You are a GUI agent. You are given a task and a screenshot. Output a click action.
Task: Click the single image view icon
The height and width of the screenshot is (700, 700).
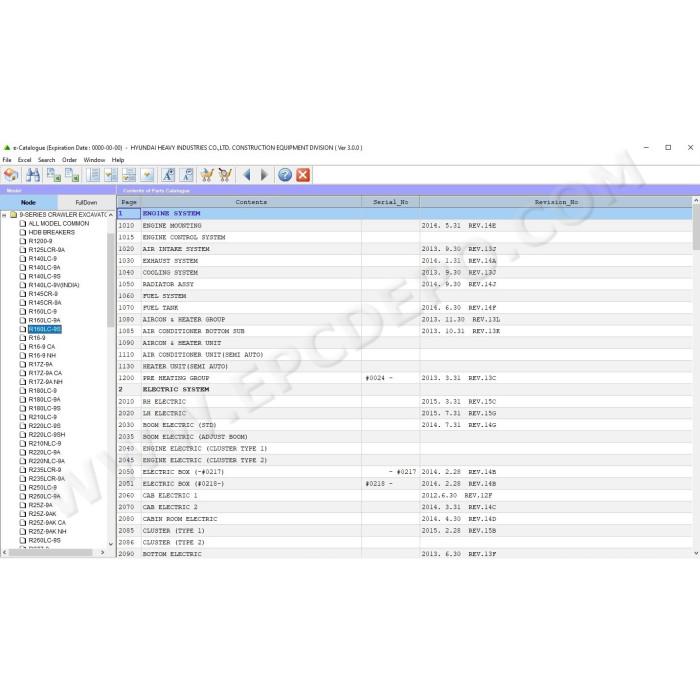[x=147, y=175]
